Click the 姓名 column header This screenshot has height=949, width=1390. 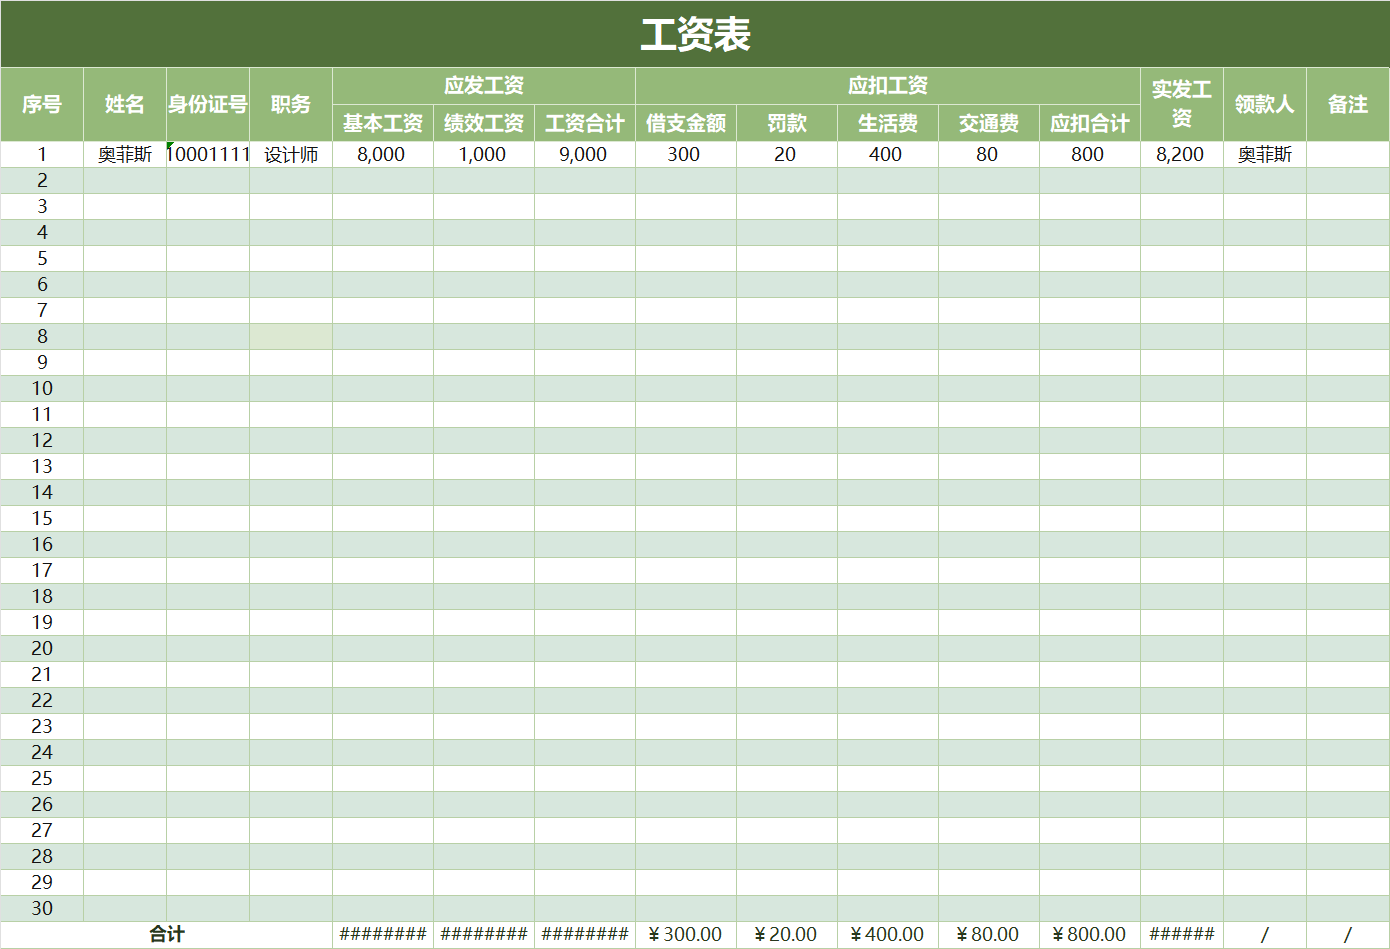point(122,104)
